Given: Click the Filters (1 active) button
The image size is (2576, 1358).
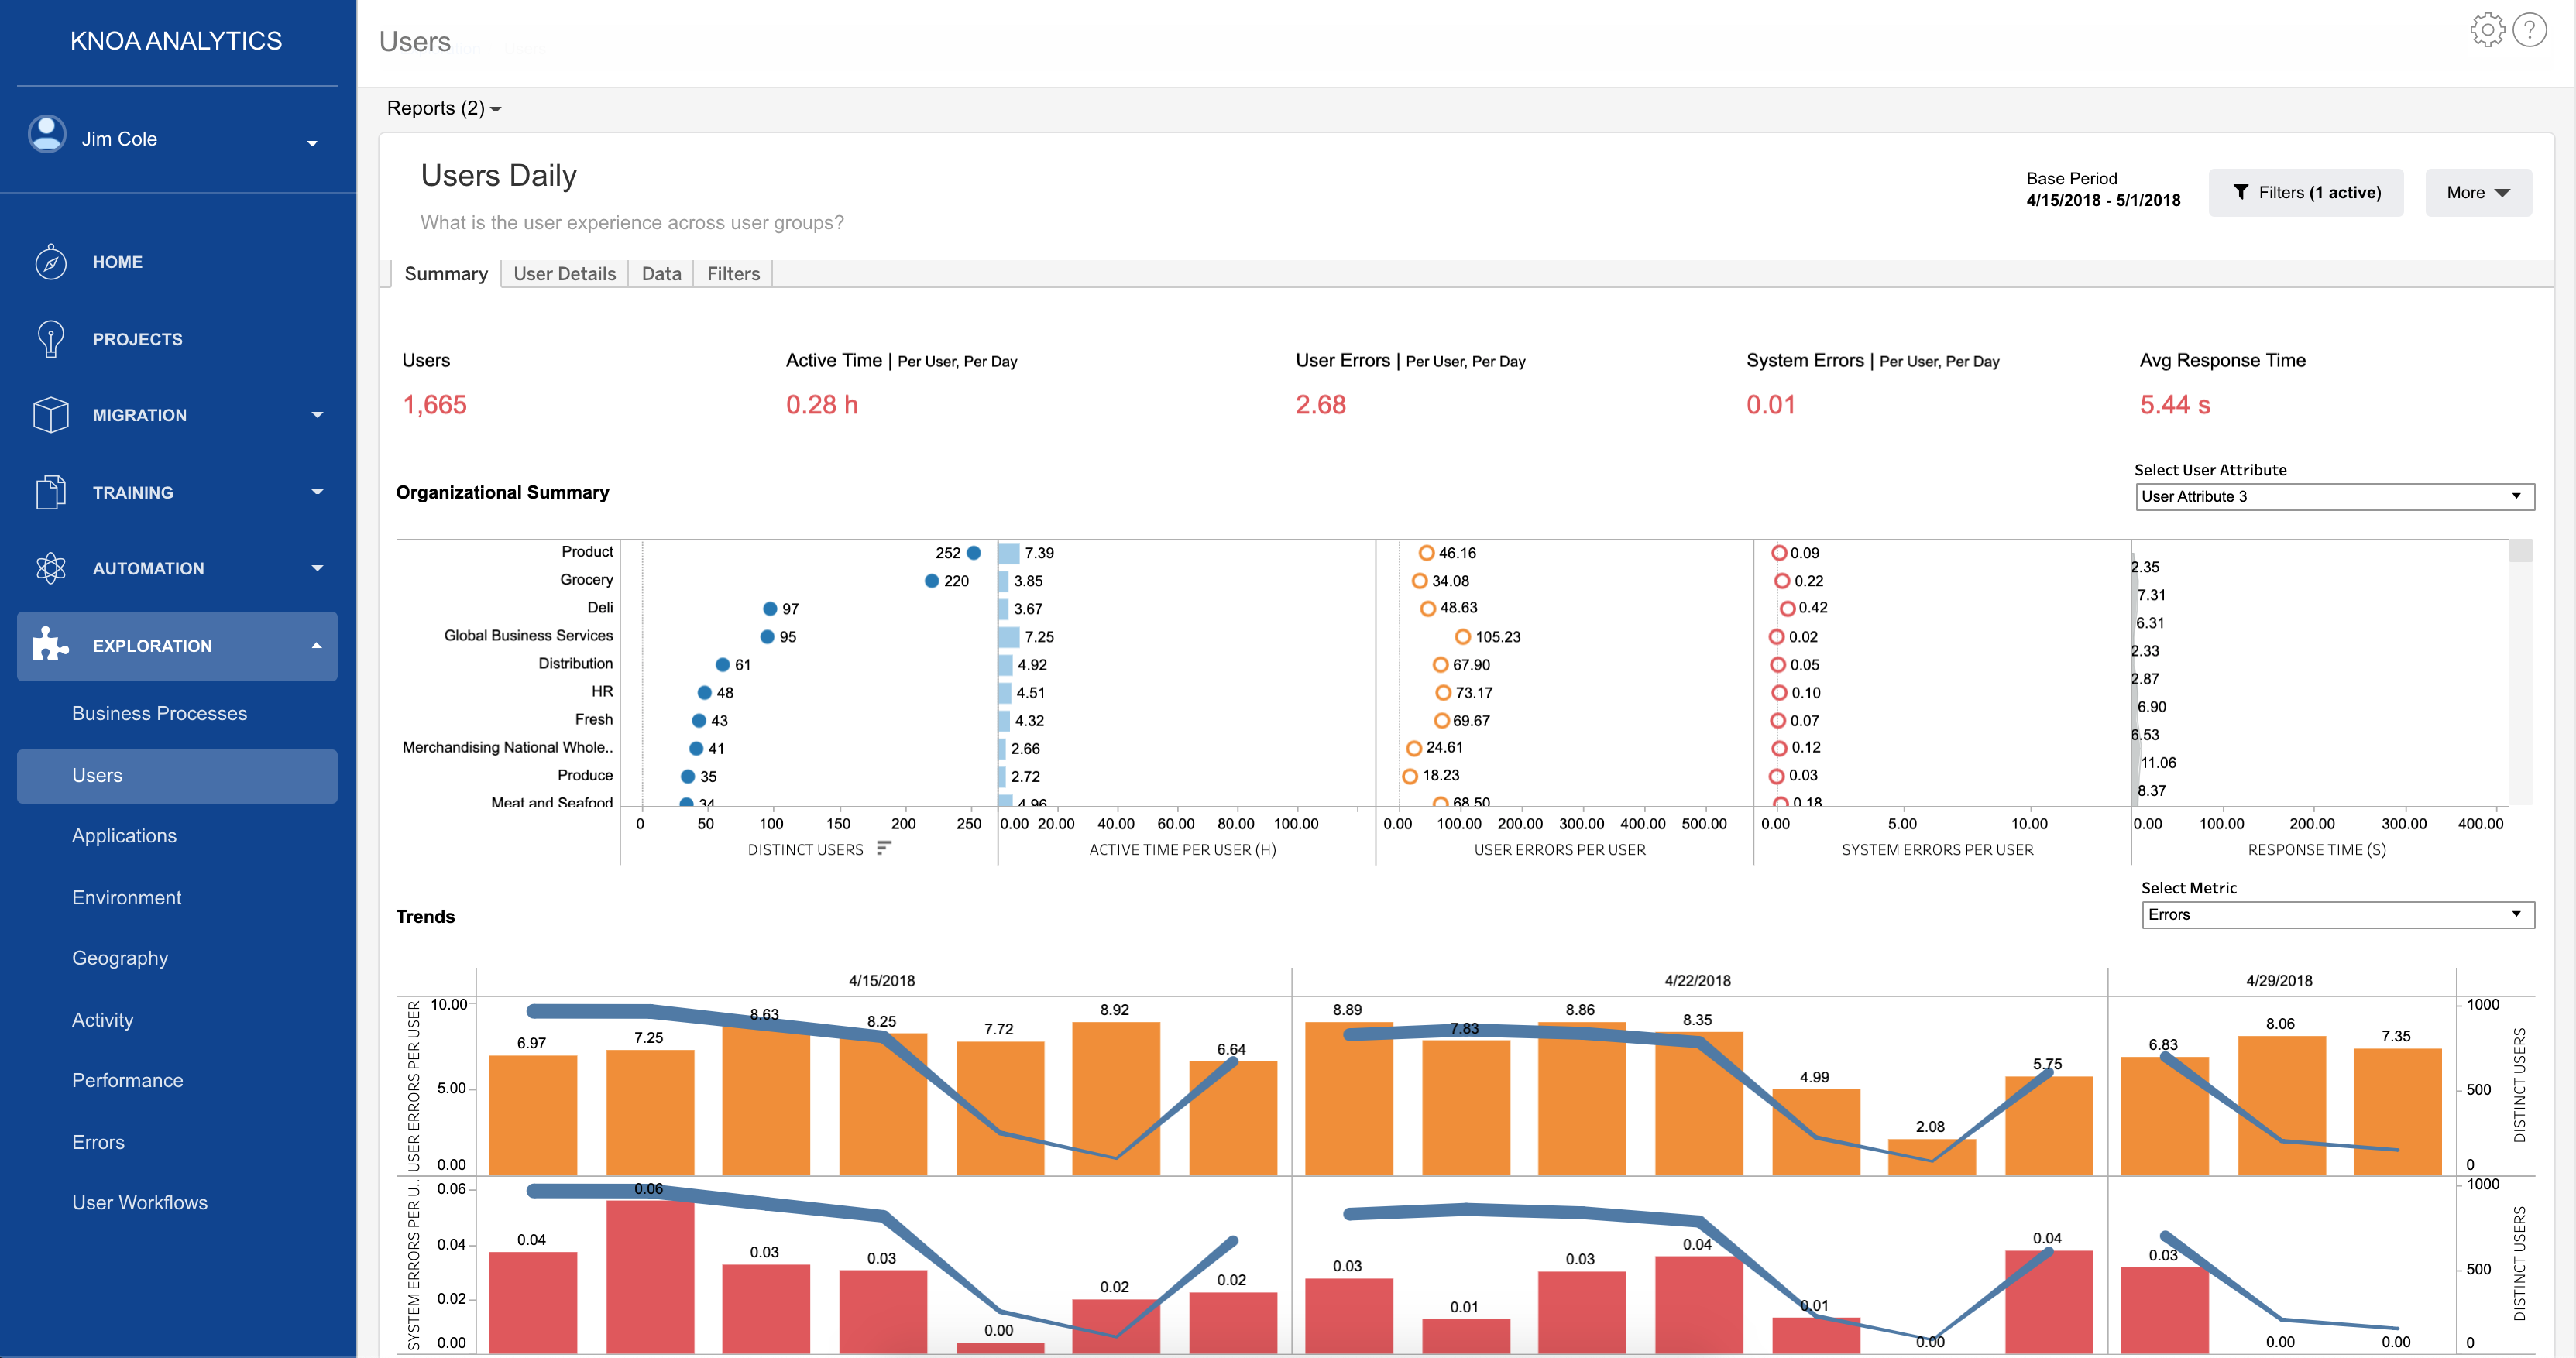Looking at the screenshot, I should click(2305, 192).
